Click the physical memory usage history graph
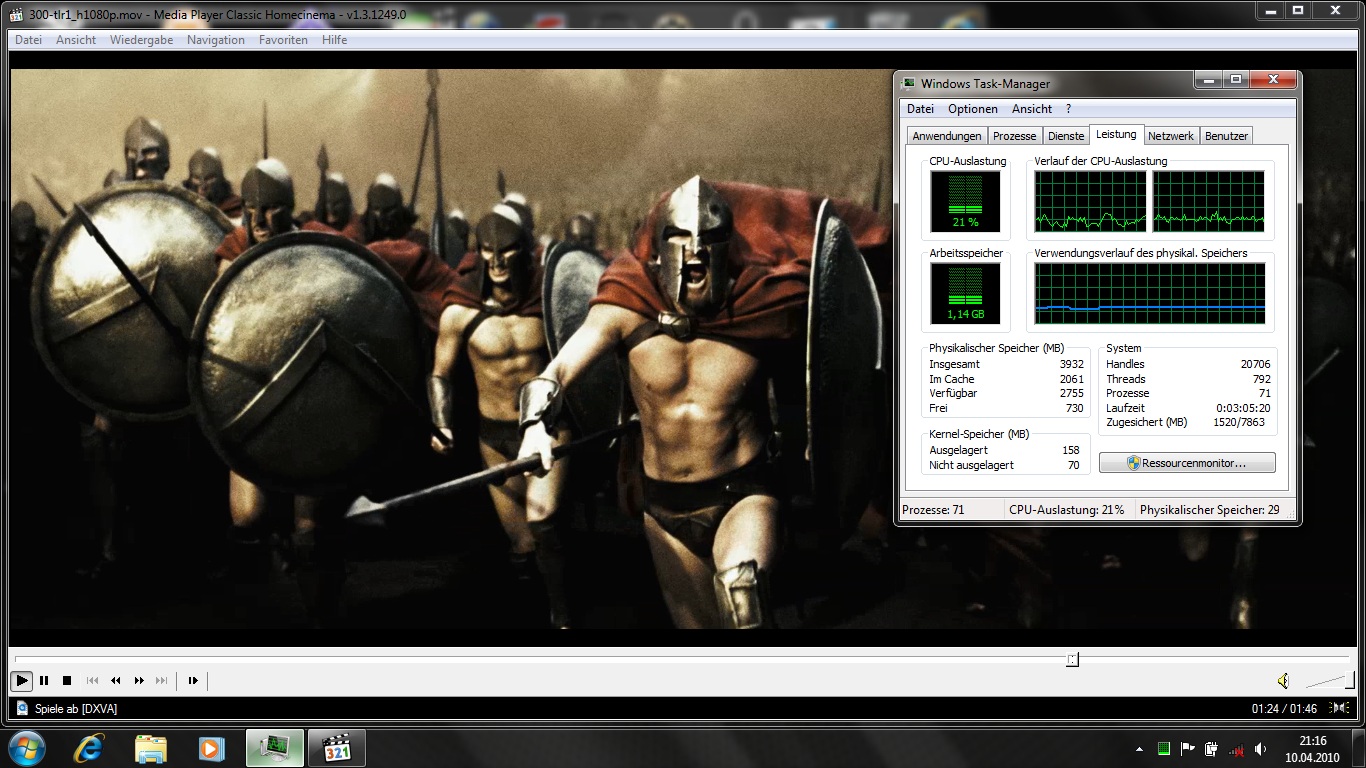The width and height of the screenshot is (1366, 768). (1150, 293)
